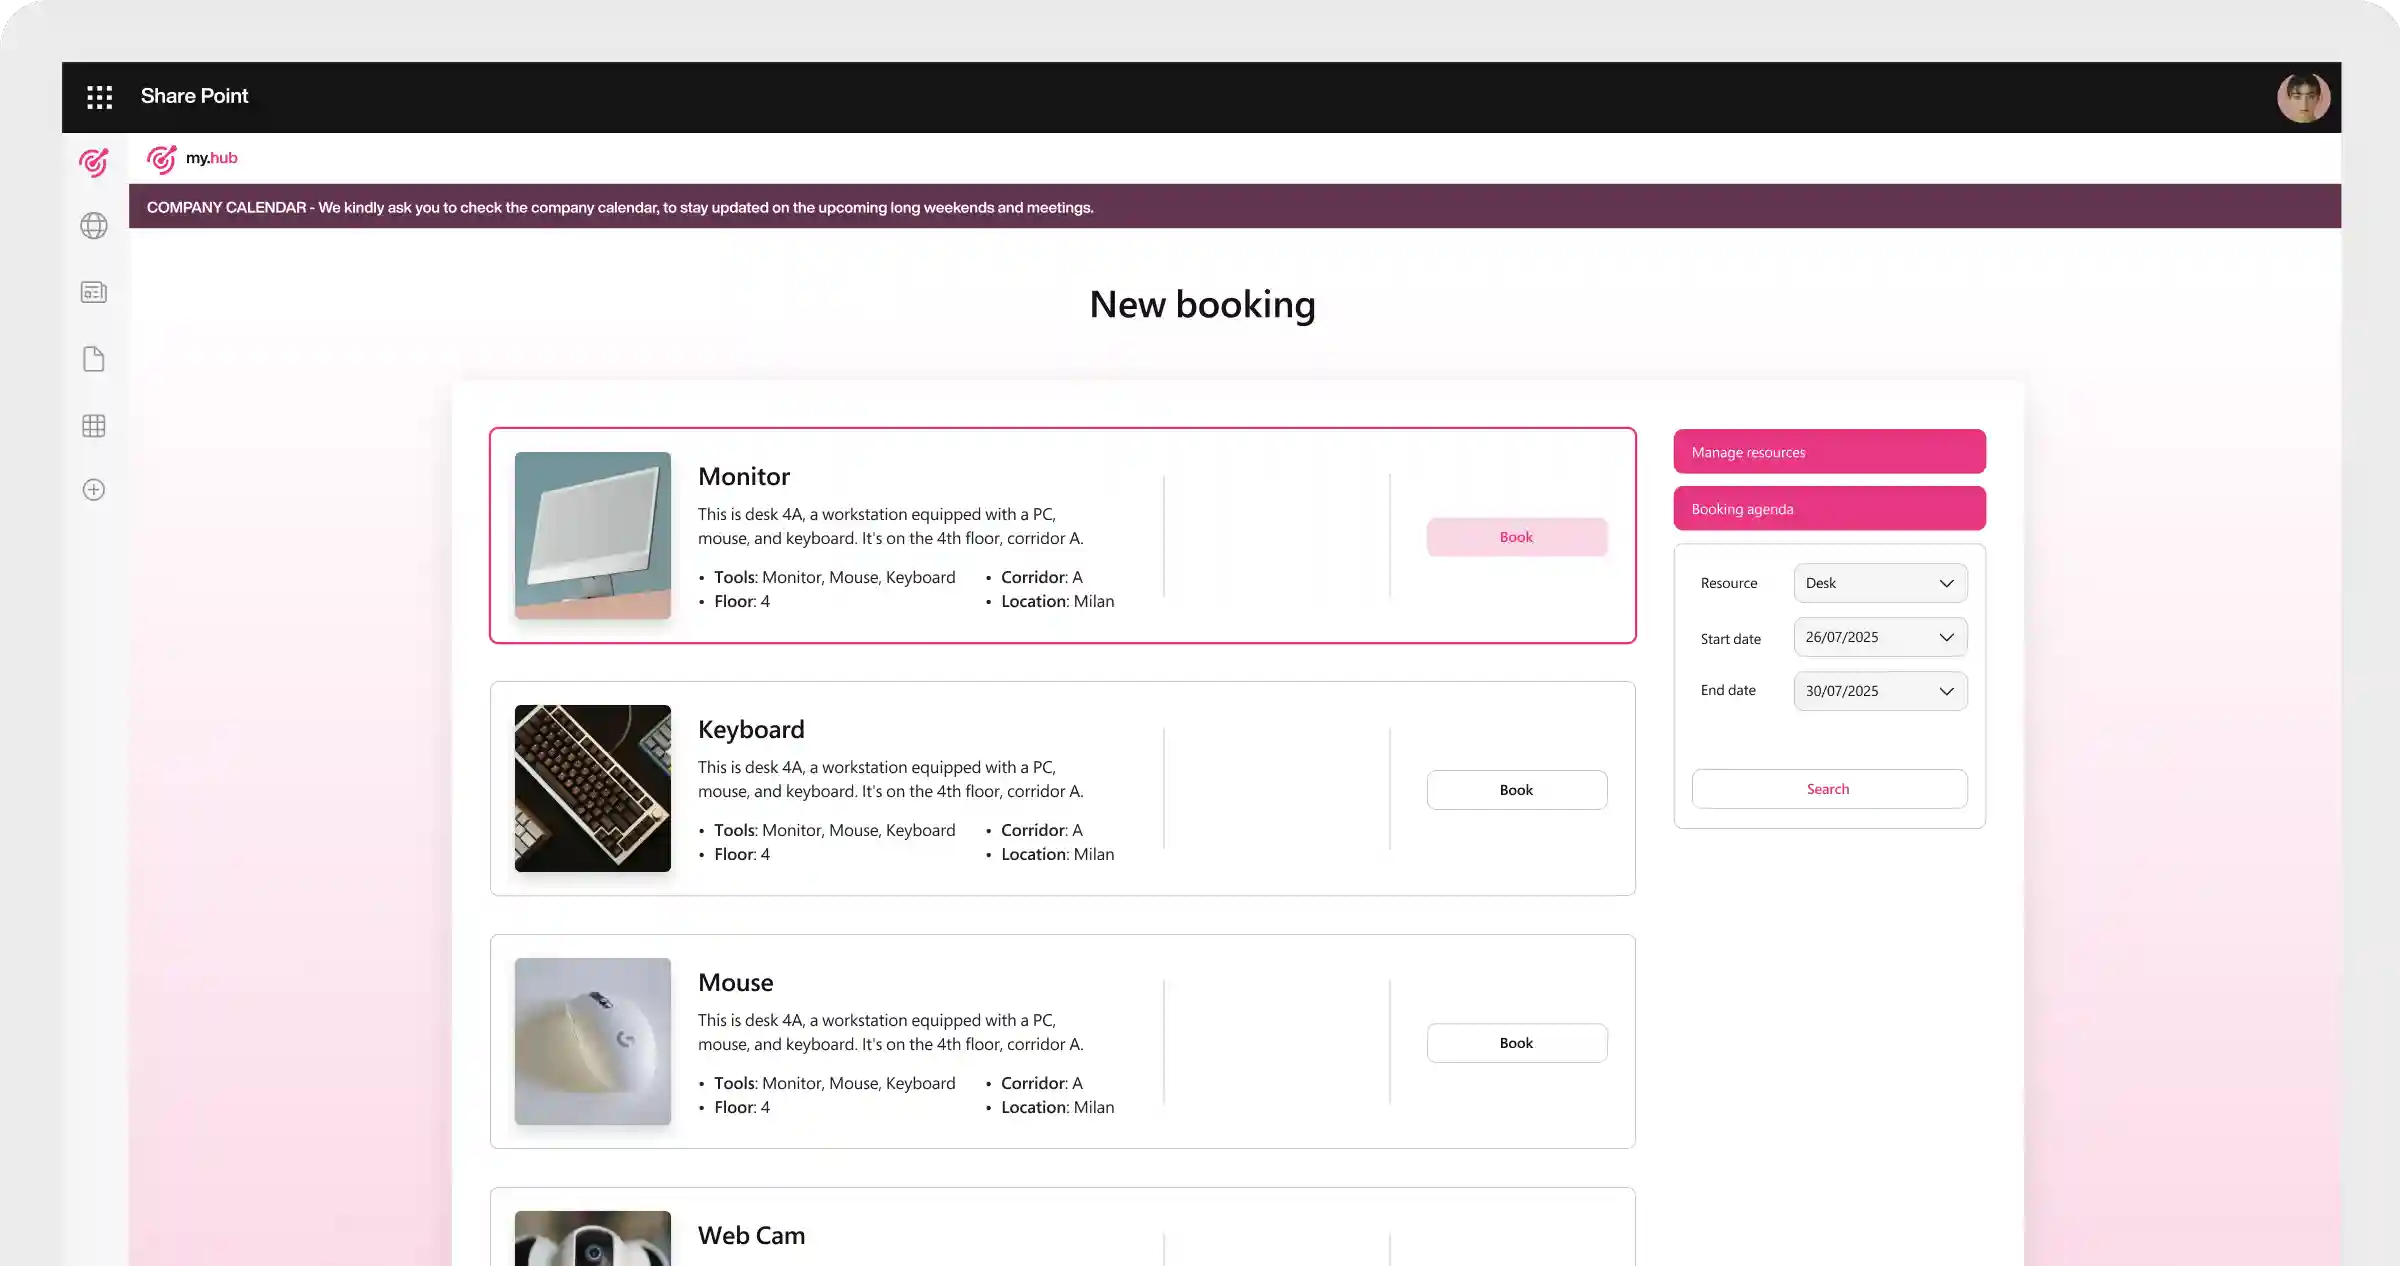Click the Keyboard thumbnail image
The height and width of the screenshot is (1266, 2400).
[x=593, y=788]
